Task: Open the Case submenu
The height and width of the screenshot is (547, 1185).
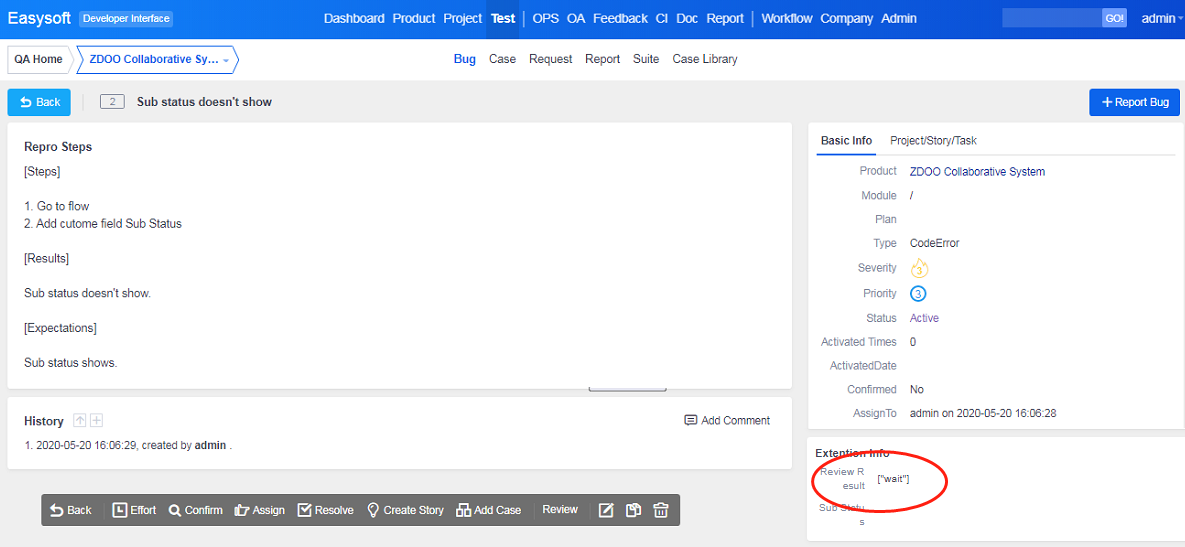Action: pos(502,59)
